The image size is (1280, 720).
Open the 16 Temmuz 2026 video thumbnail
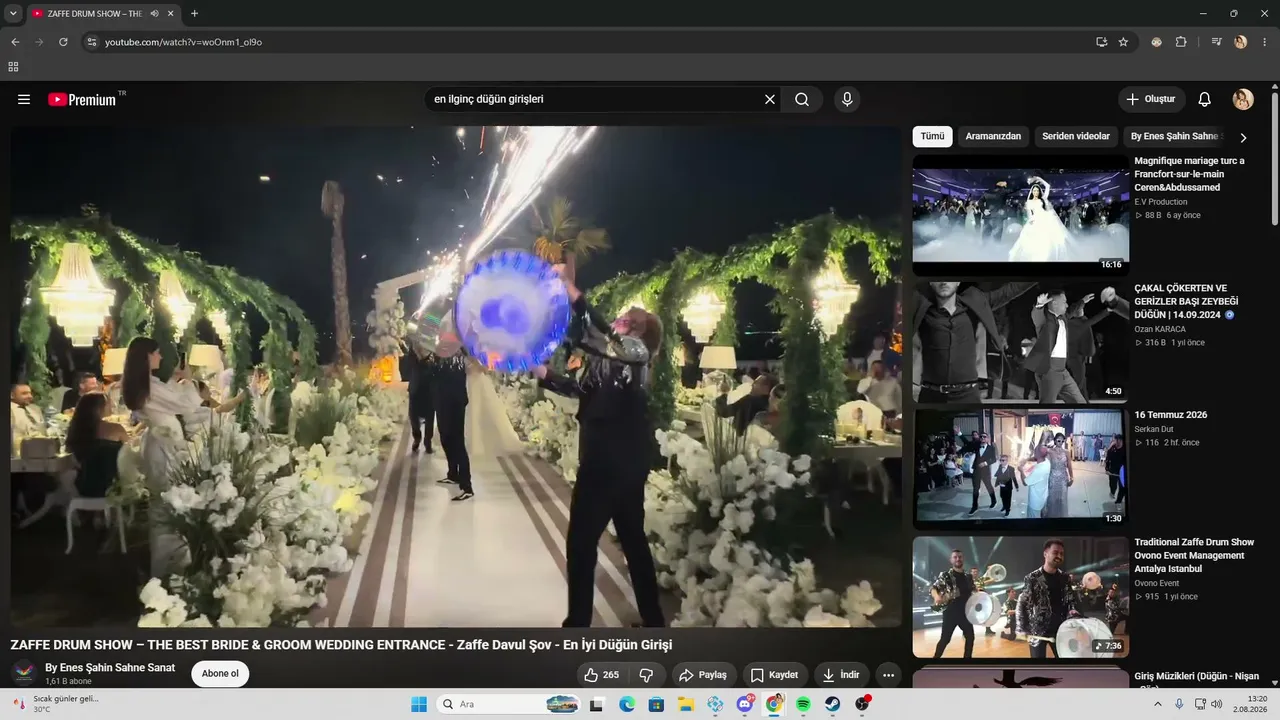pos(1021,469)
